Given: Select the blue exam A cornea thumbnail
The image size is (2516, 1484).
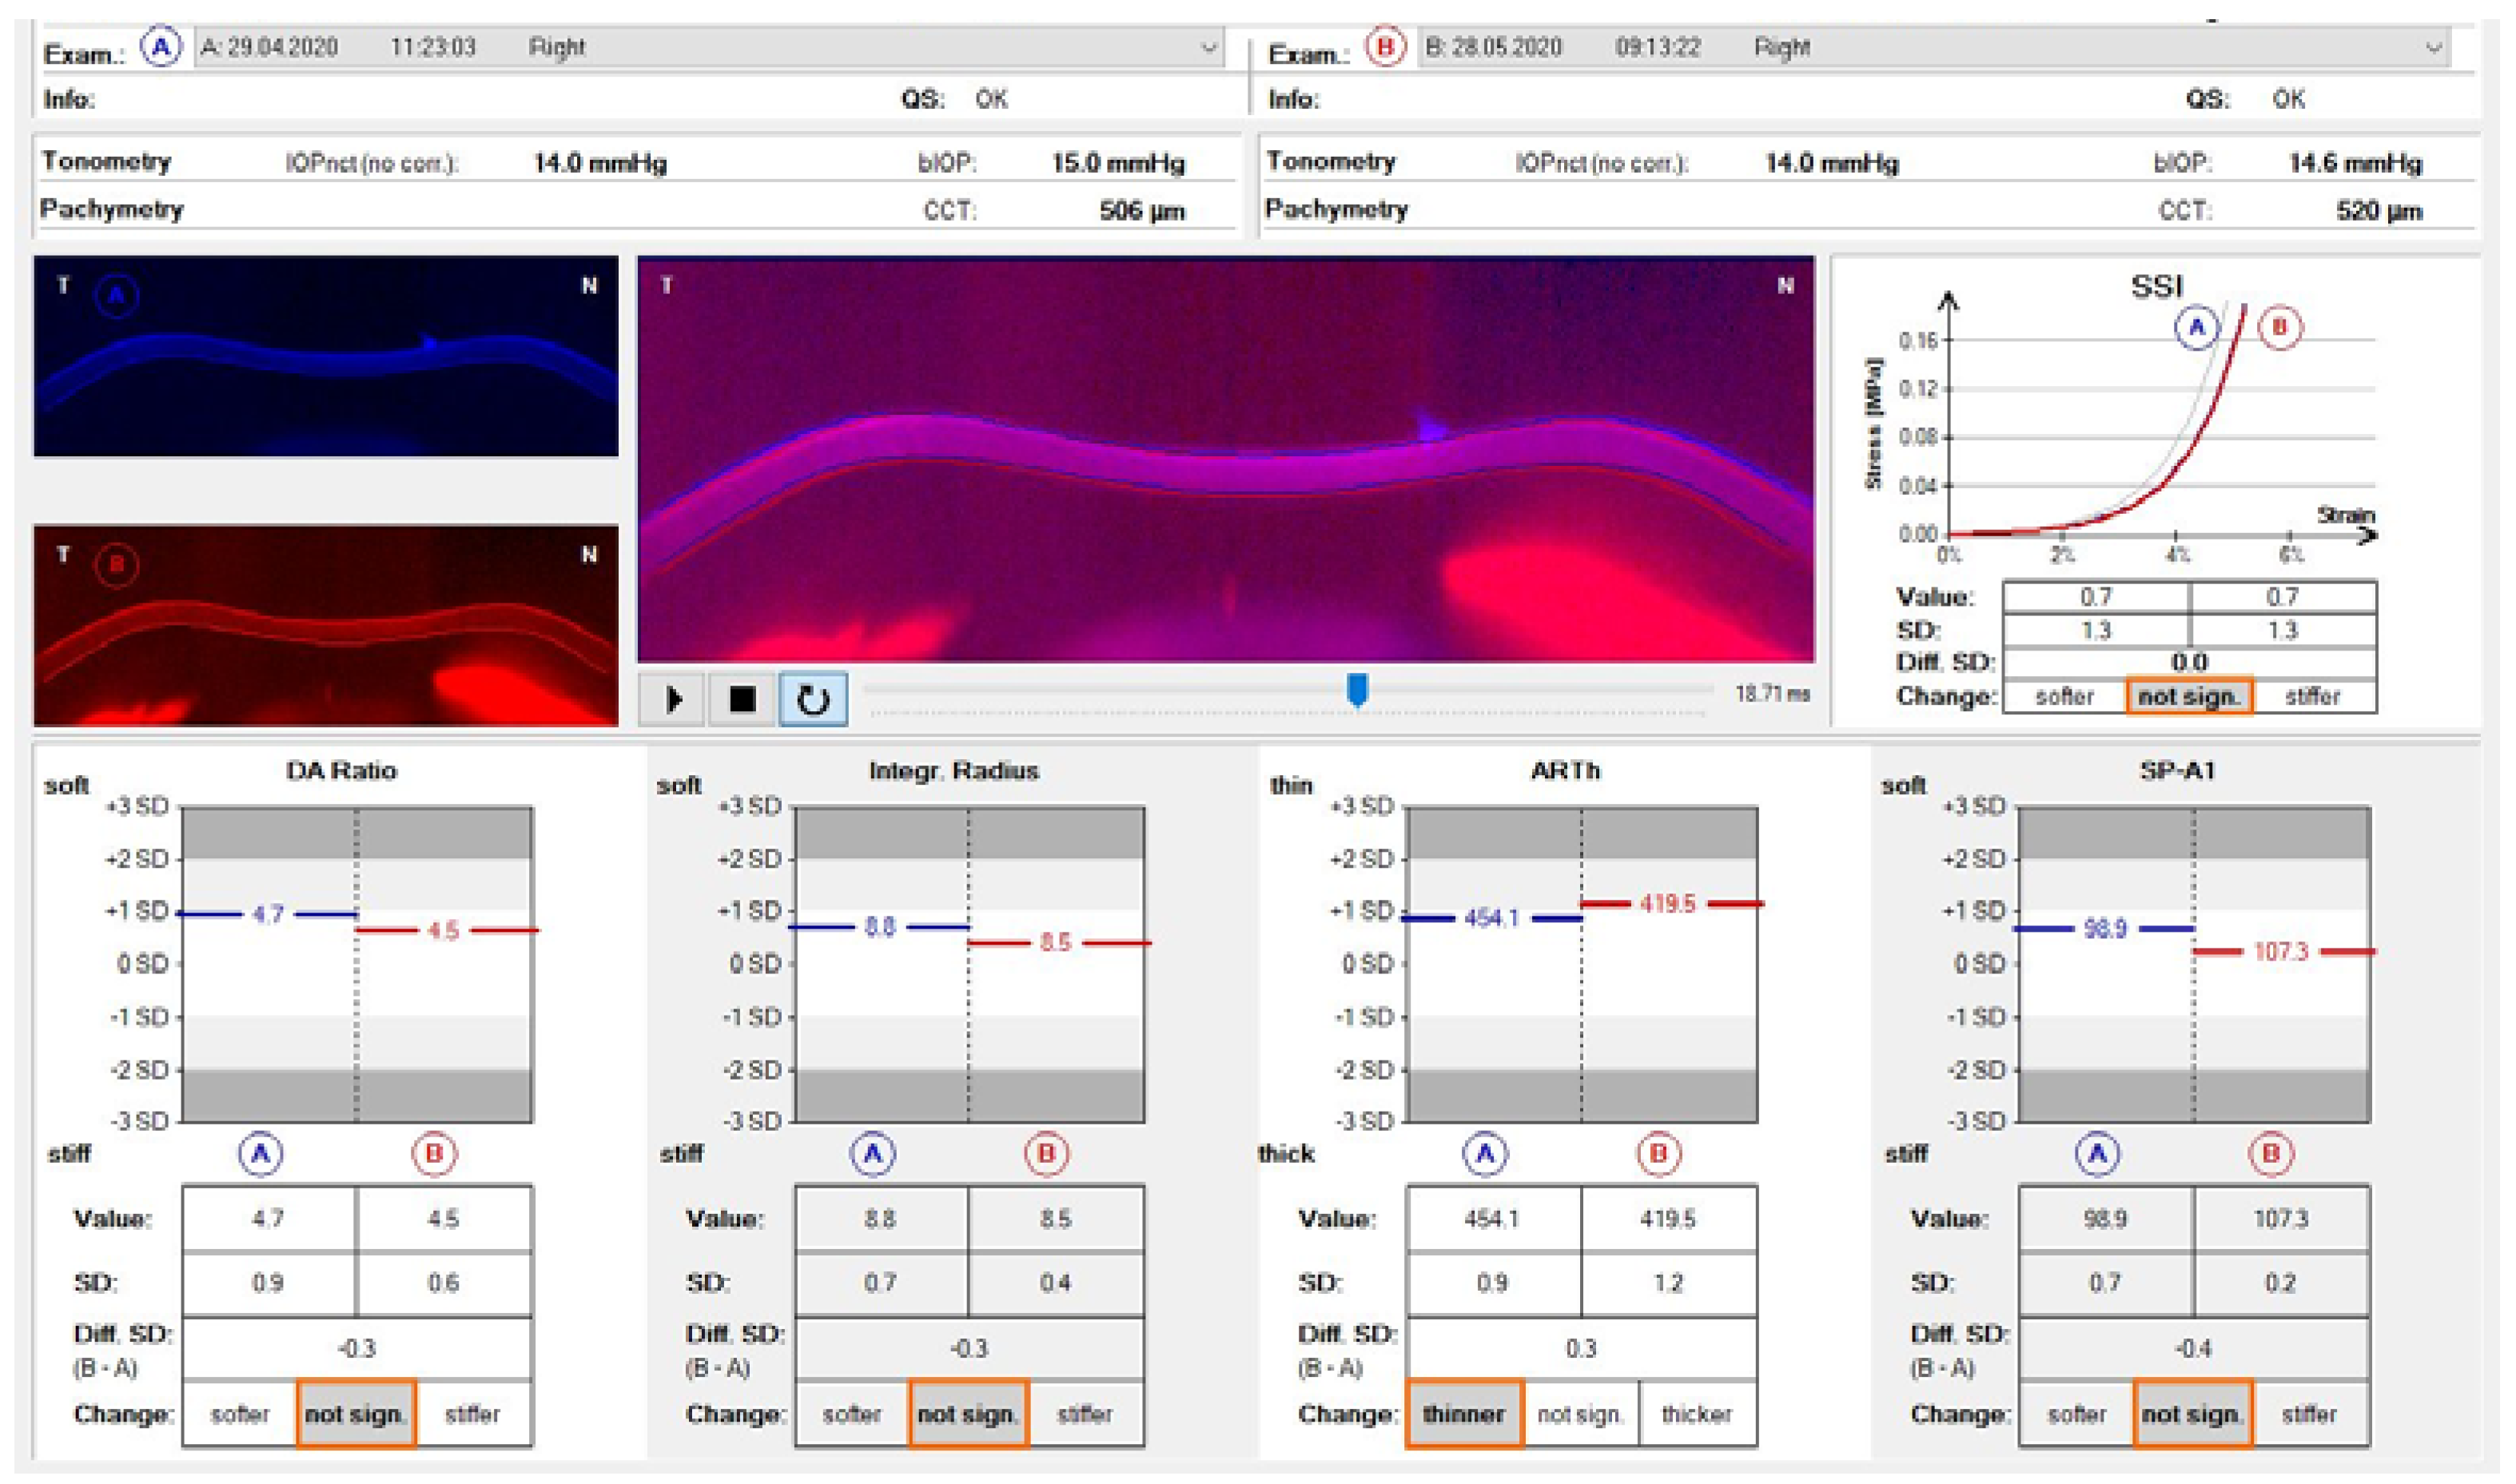Looking at the screenshot, I should tap(325, 356).
